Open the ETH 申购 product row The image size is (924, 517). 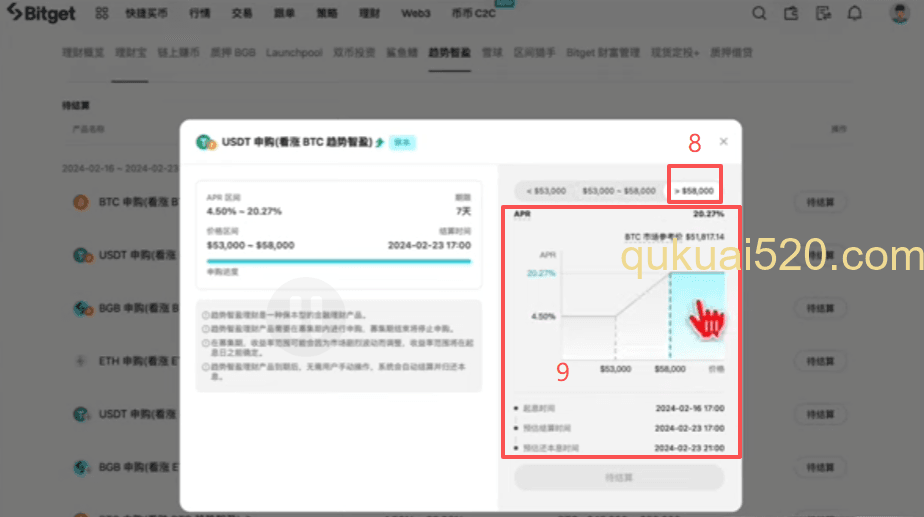pyautogui.click(x=138, y=361)
